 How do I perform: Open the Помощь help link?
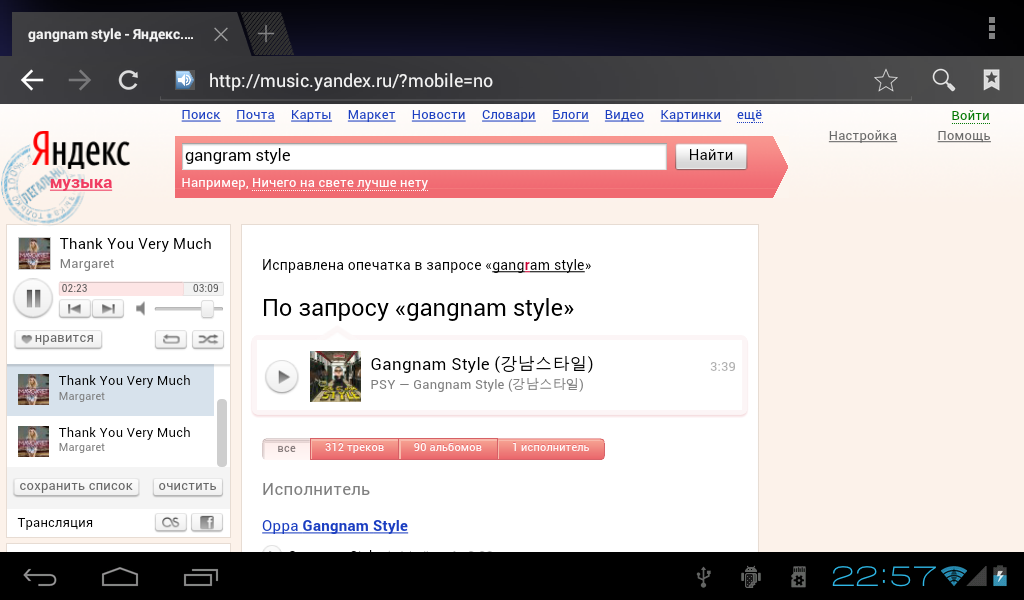(x=964, y=136)
